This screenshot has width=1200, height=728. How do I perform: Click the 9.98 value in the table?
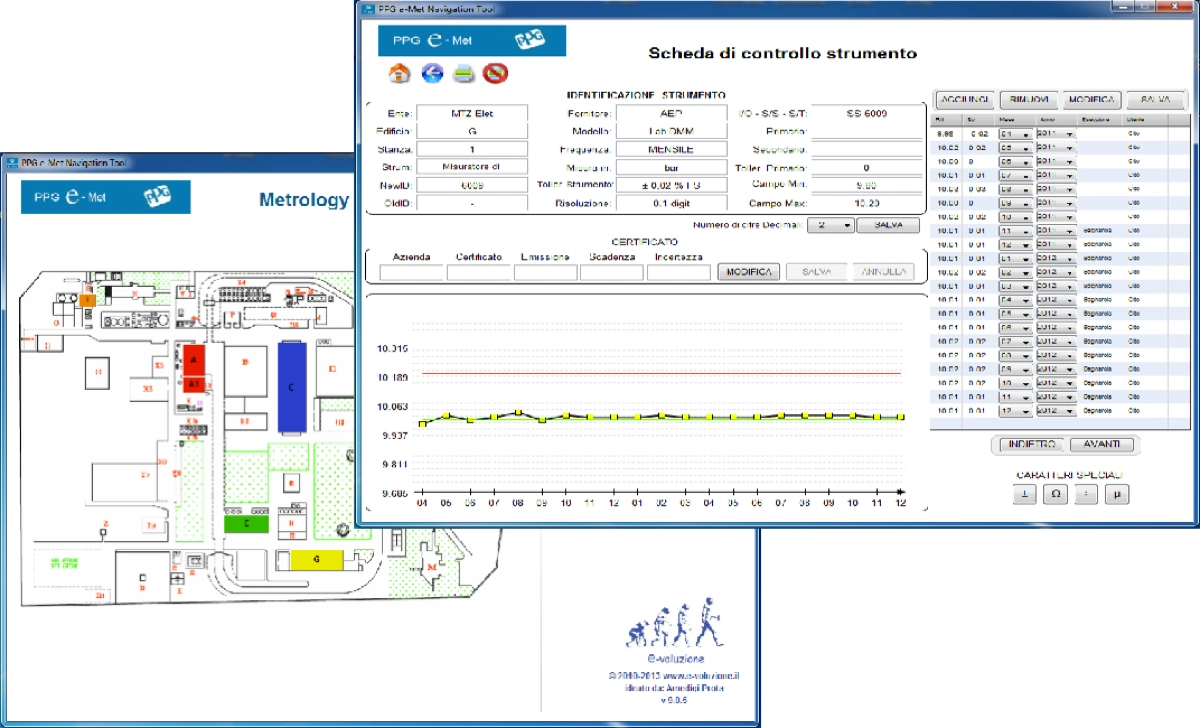(943, 132)
